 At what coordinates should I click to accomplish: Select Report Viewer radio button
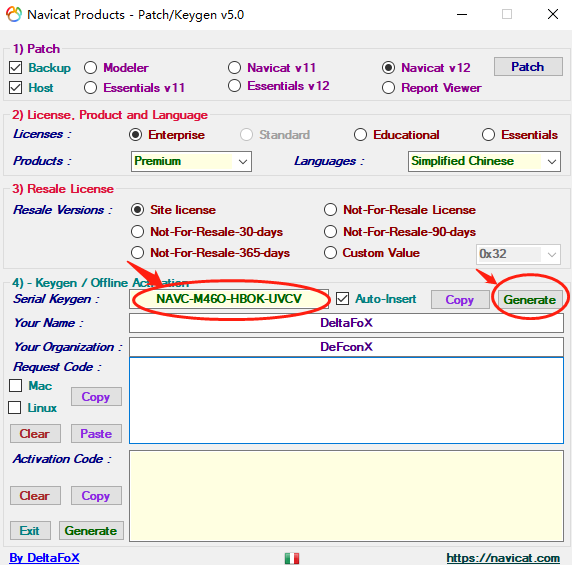pos(389,88)
